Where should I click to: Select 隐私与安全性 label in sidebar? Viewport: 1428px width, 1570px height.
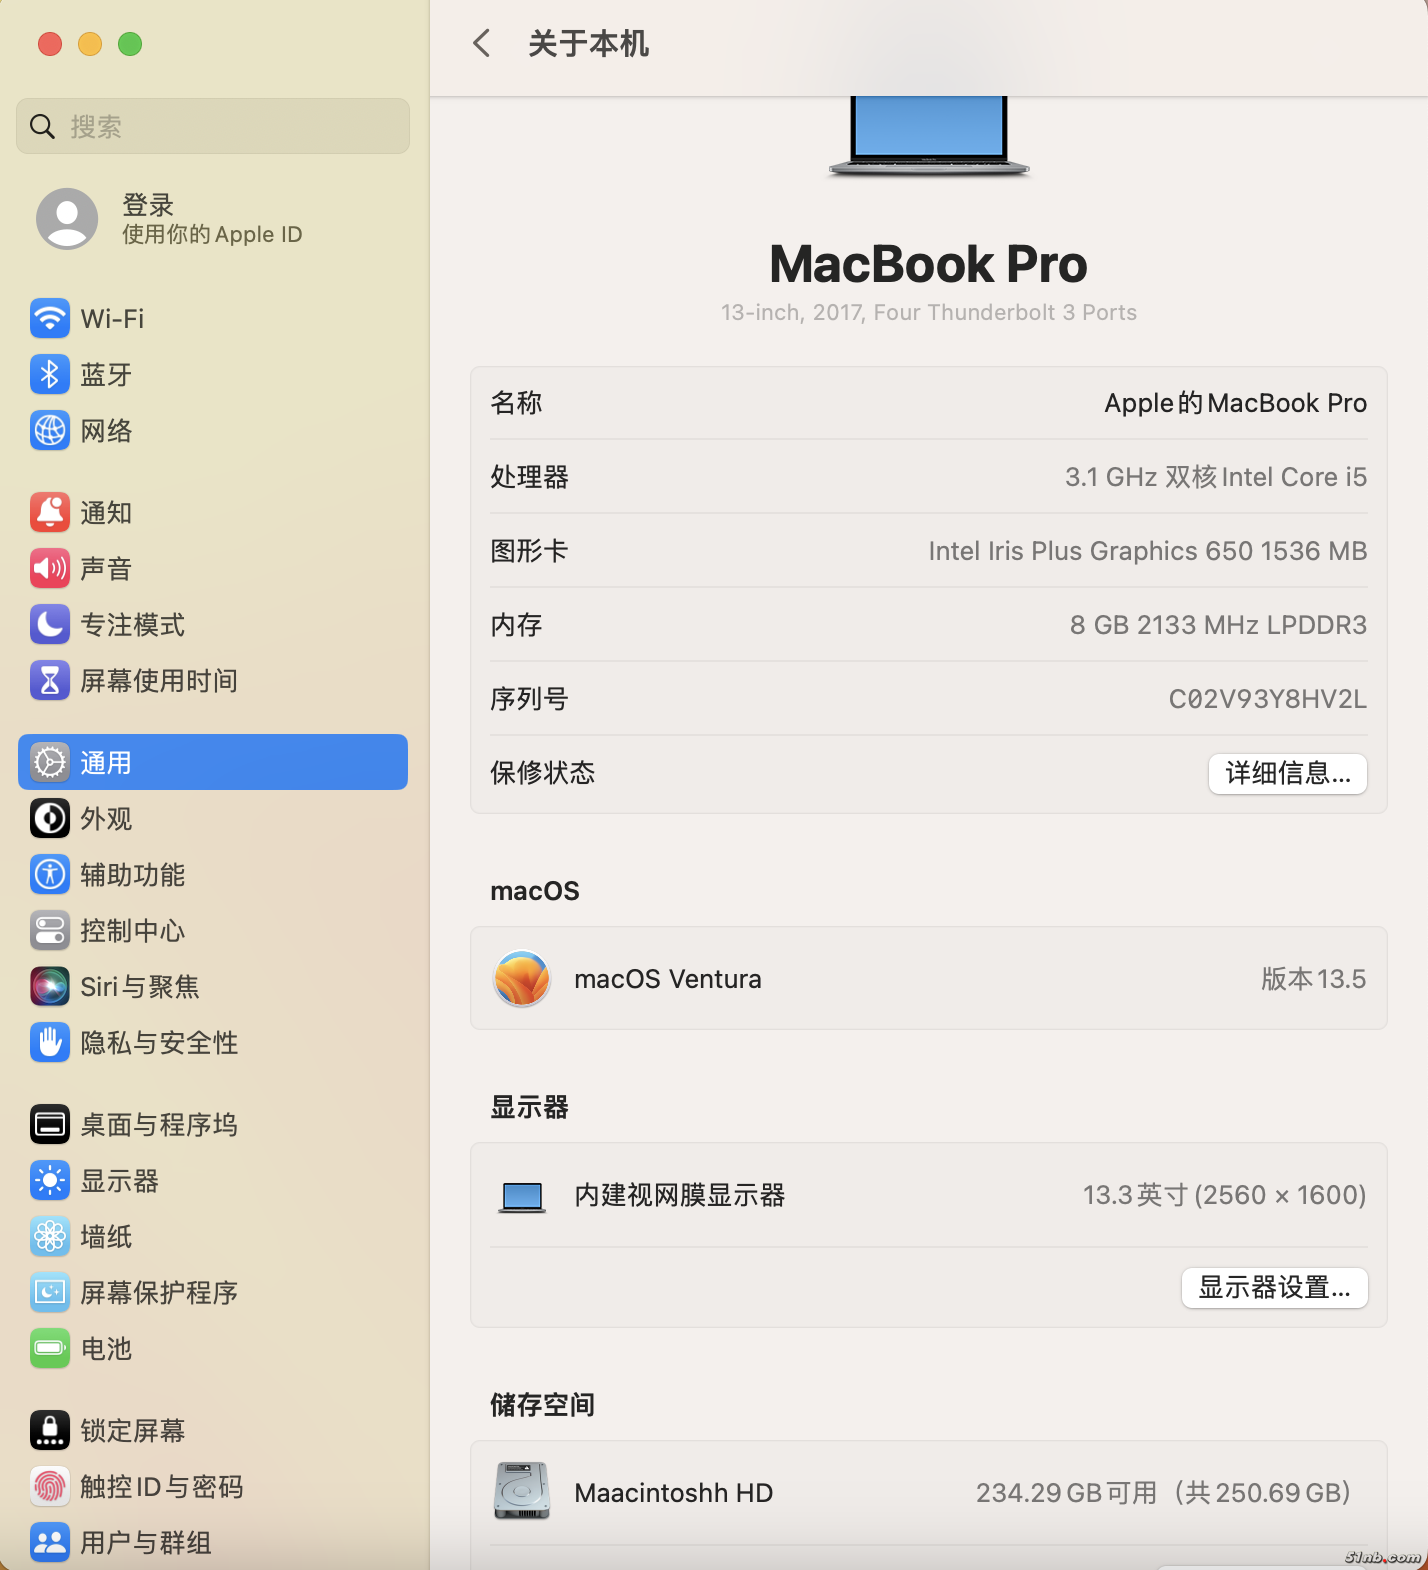(x=159, y=1043)
